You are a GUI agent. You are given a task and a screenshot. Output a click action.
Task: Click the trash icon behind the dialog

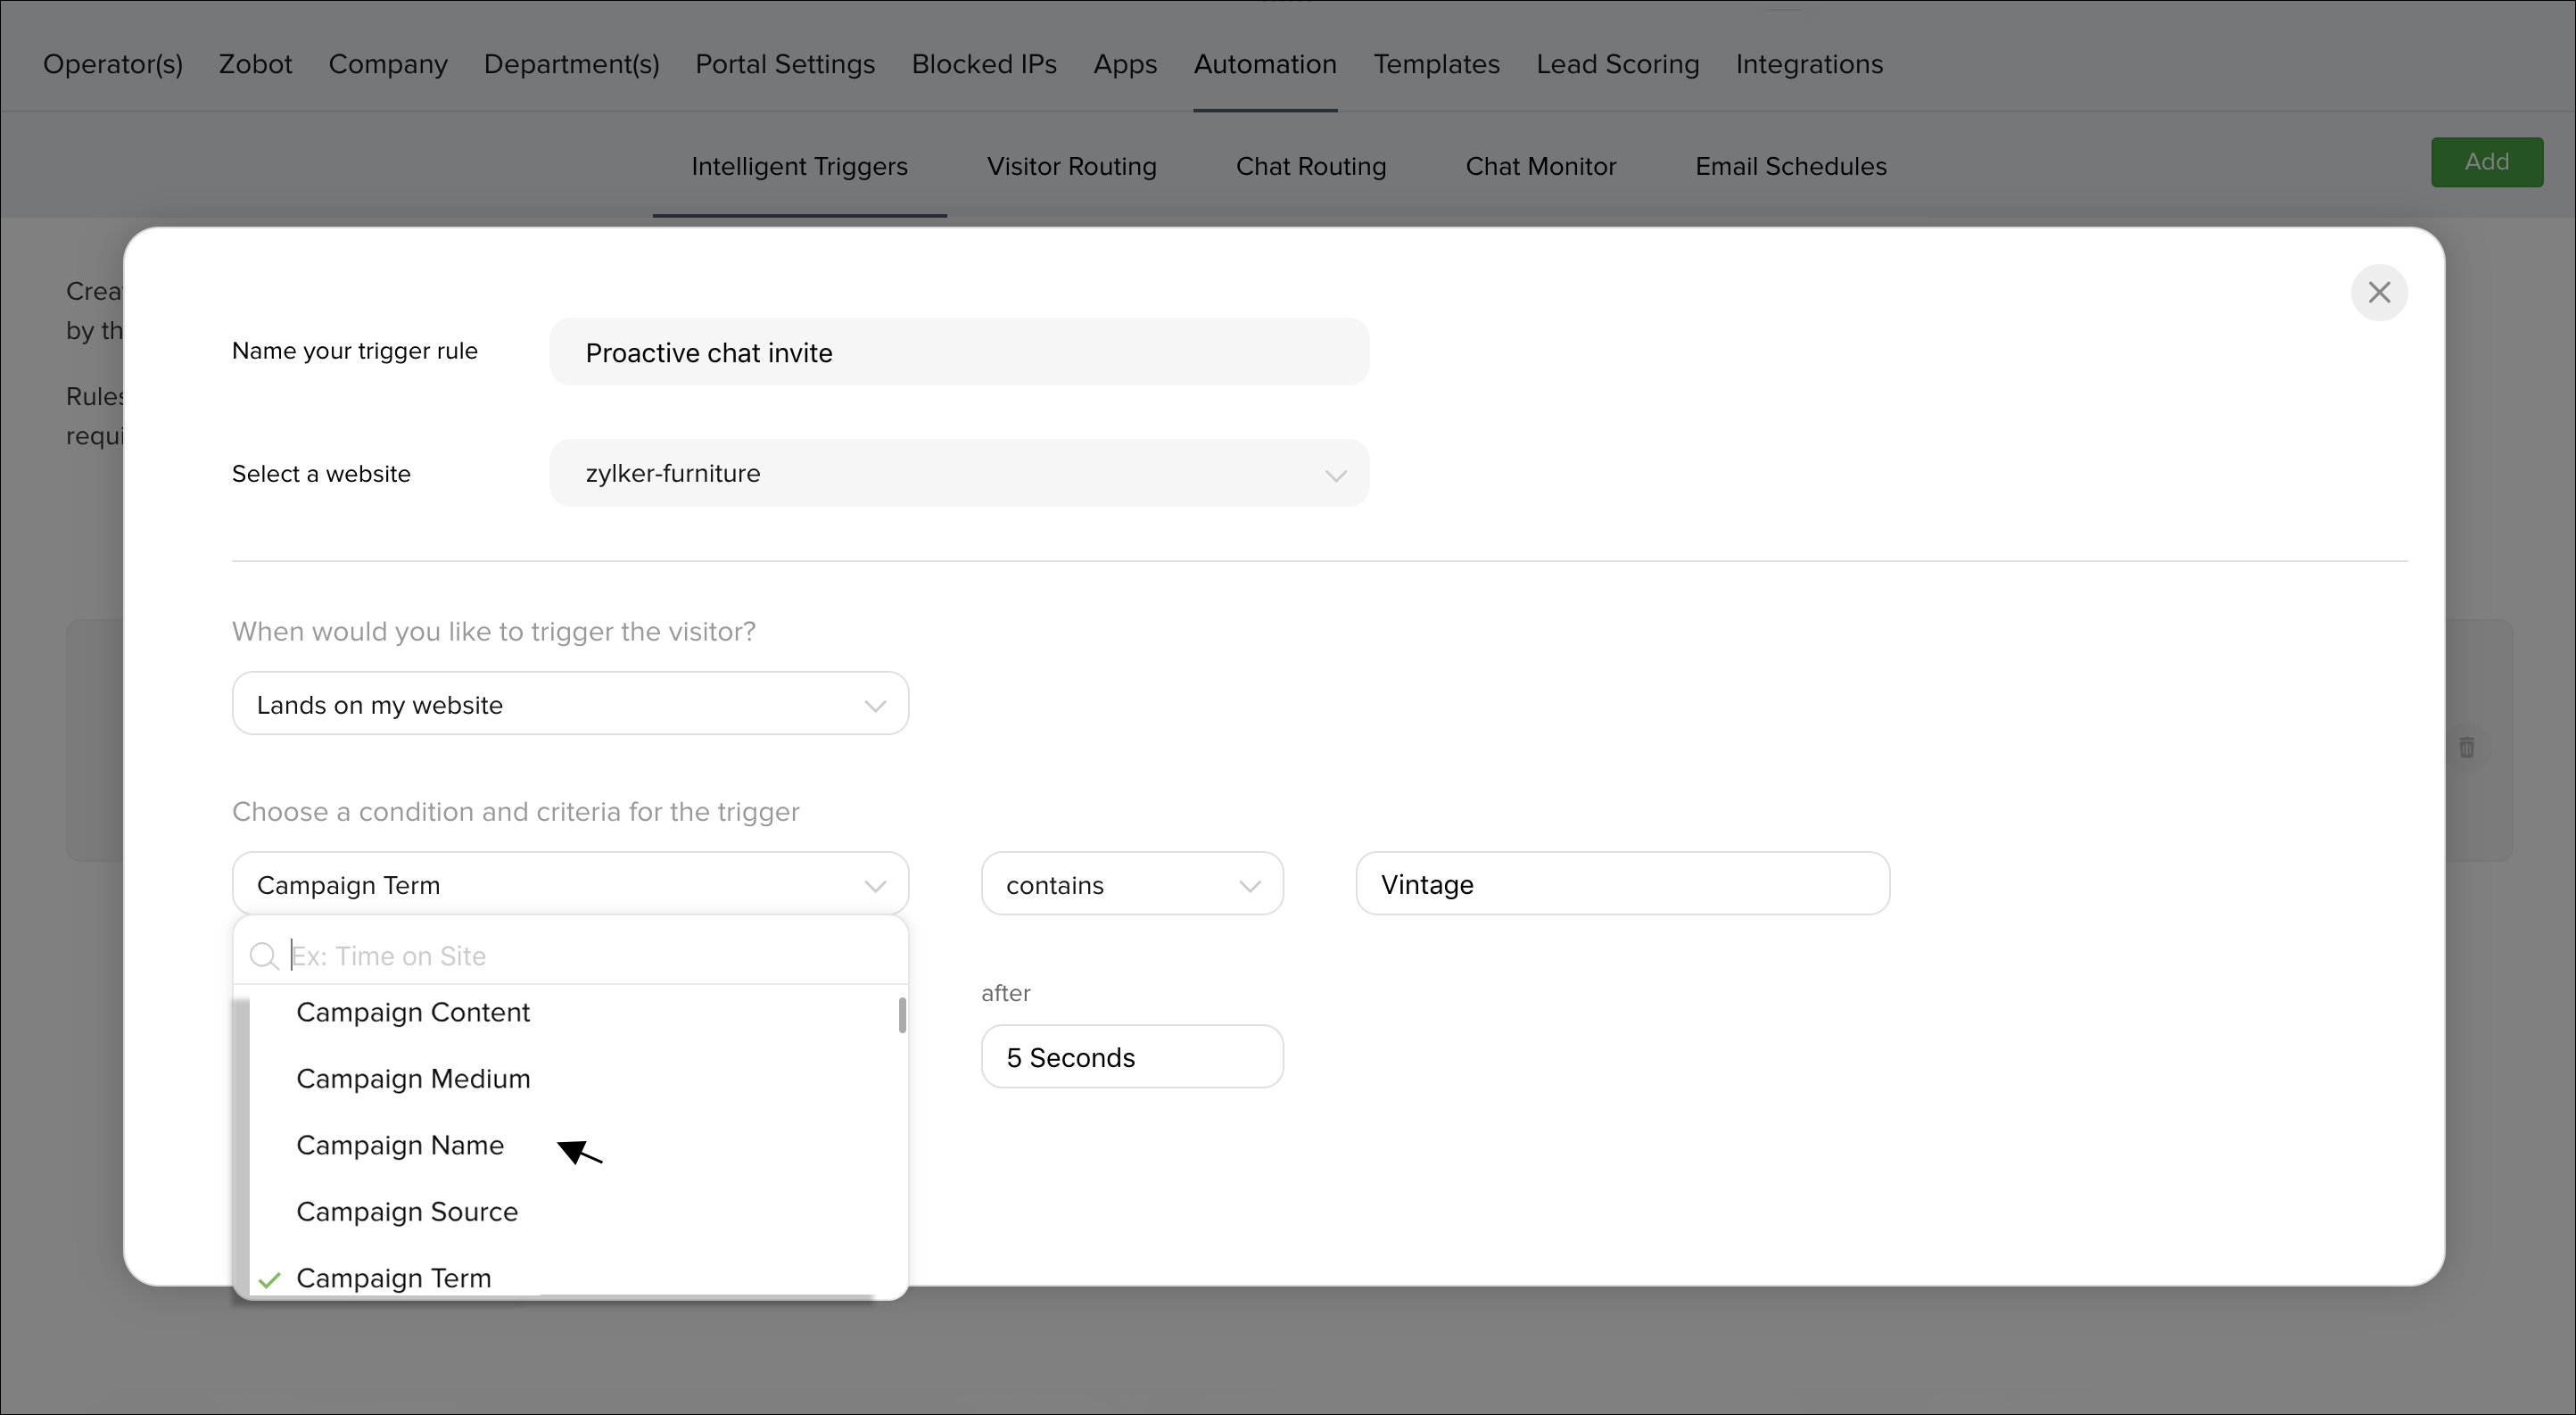pos(2466,747)
